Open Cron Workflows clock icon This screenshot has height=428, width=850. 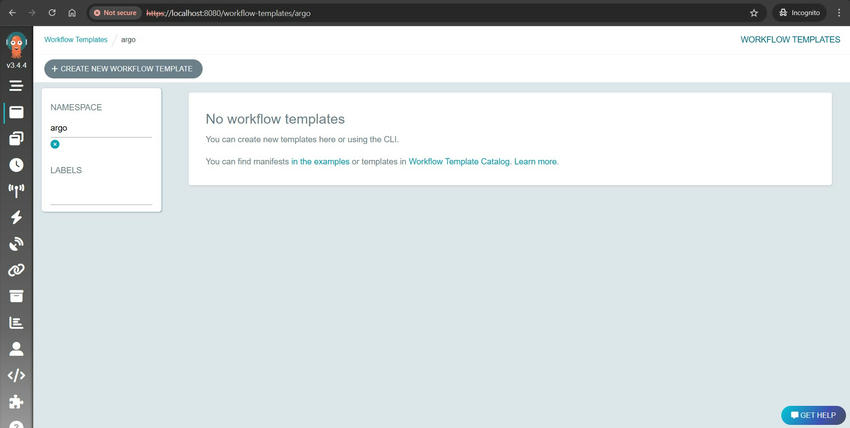coord(16,165)
